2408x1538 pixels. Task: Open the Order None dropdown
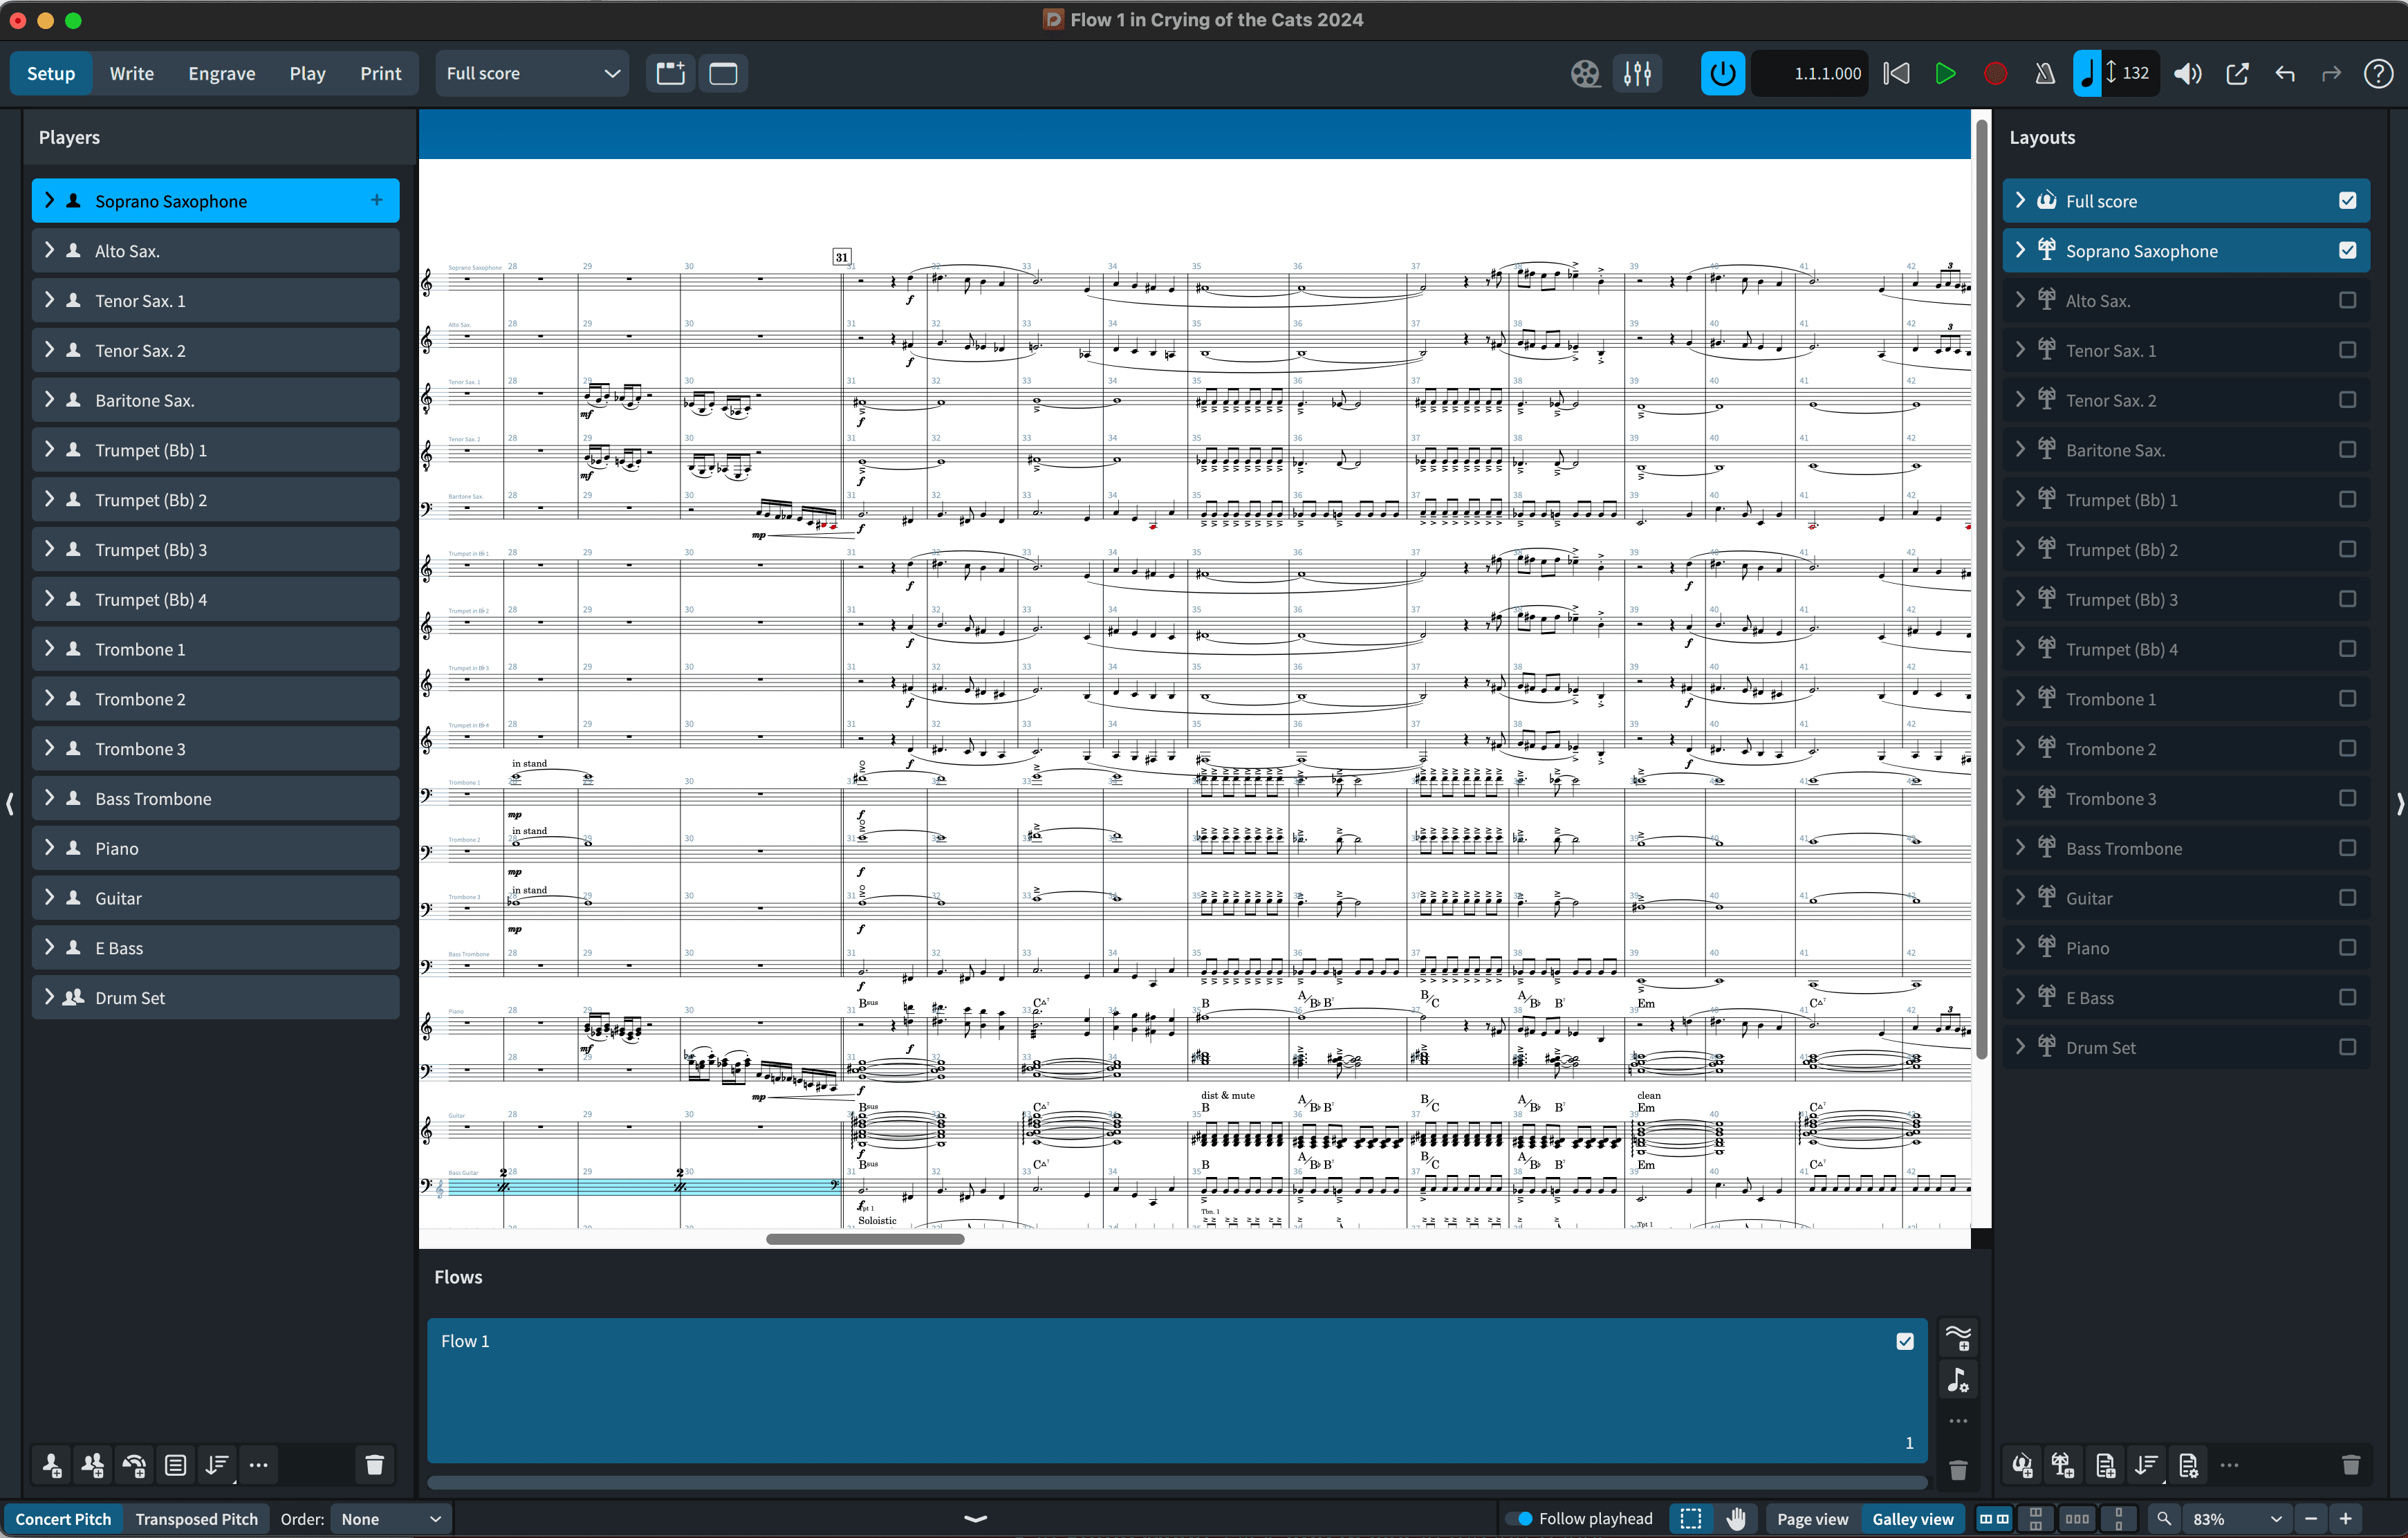pos(391,1518)
